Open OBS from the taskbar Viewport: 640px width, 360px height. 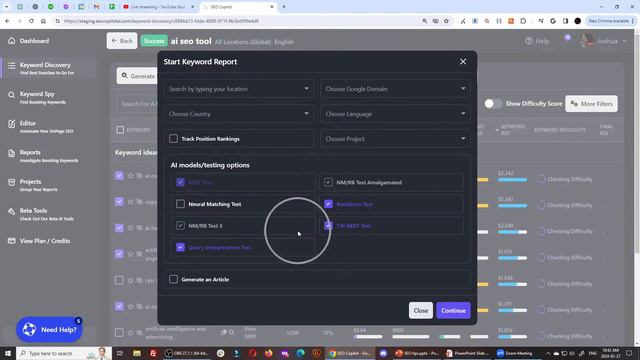[187, 353]
